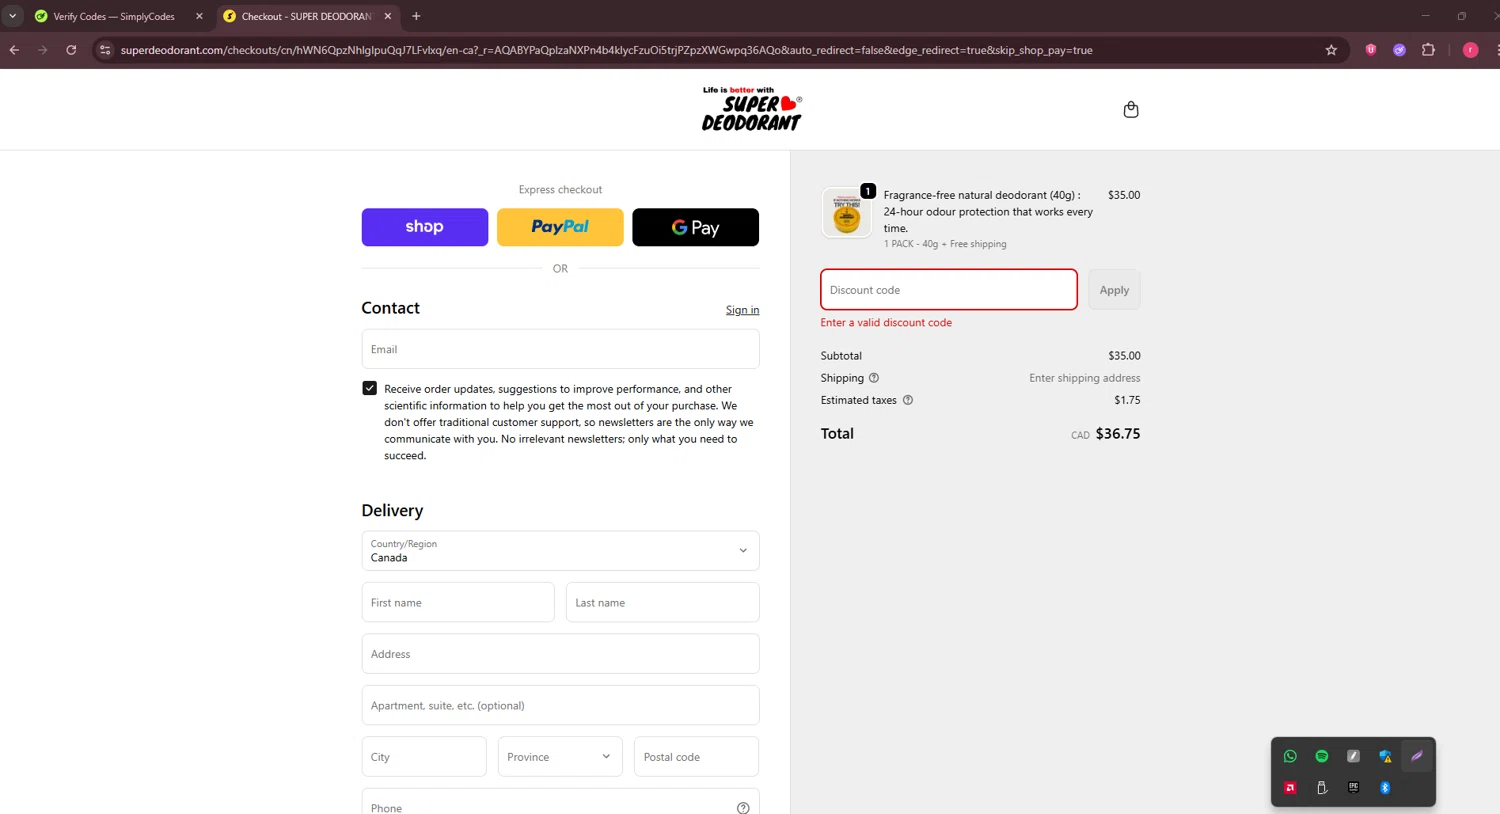This screenshot has height=814, width=1500.
Task: Click the Super Deodorant logo
Action: 752,109
